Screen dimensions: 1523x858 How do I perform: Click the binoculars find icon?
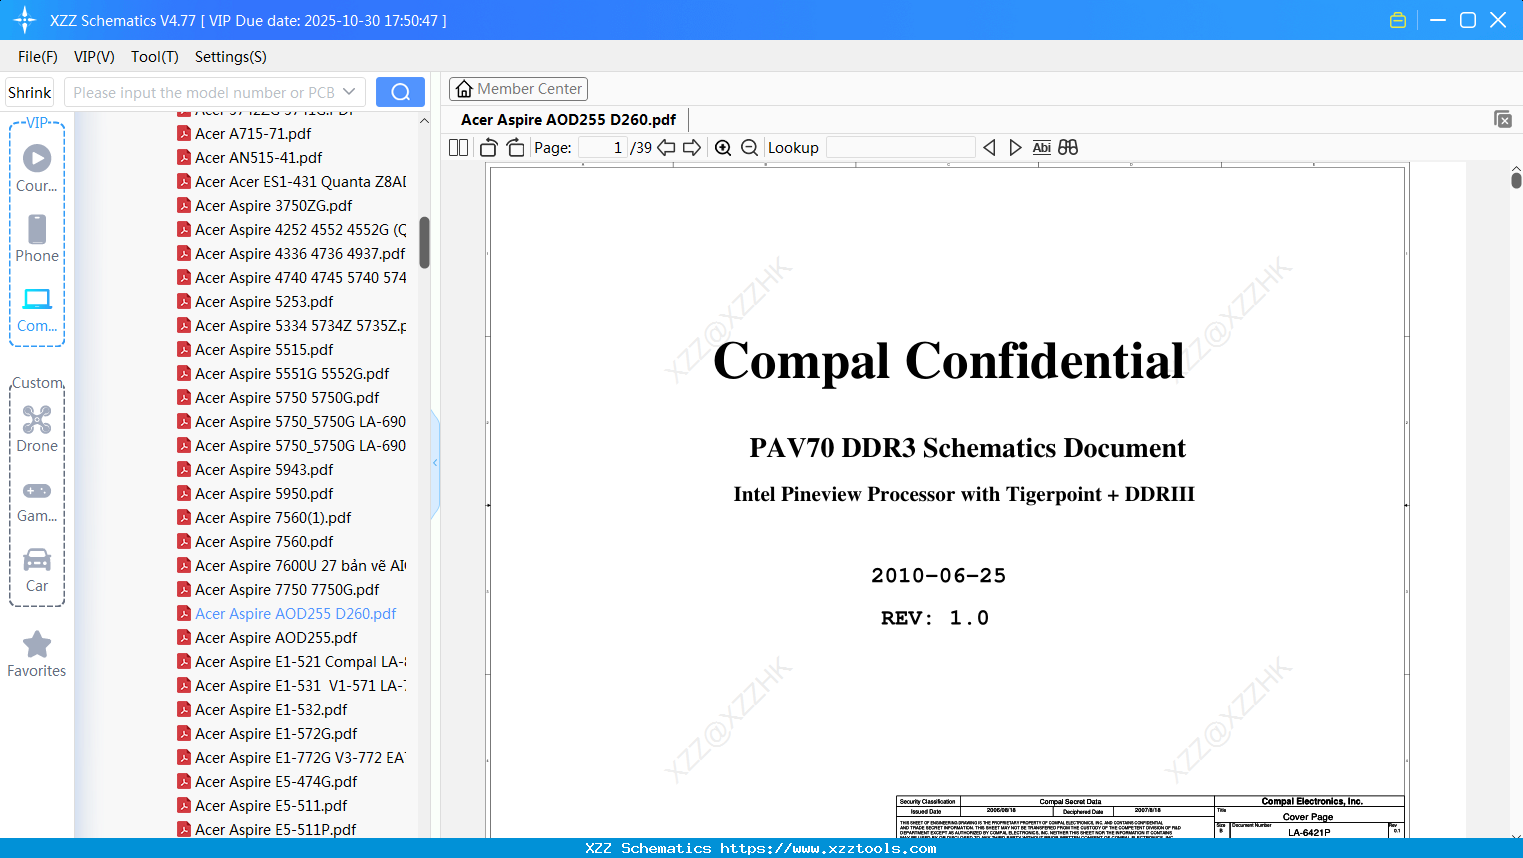[x=1068, y=148]
